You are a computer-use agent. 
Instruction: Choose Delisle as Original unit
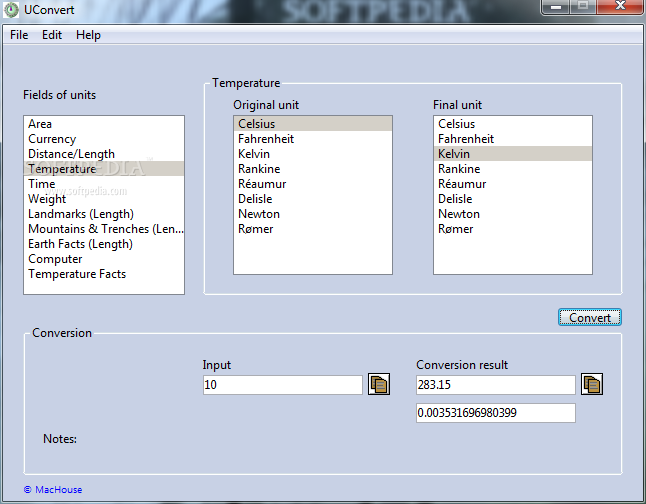pyautogui.click(x=313, y=199)
